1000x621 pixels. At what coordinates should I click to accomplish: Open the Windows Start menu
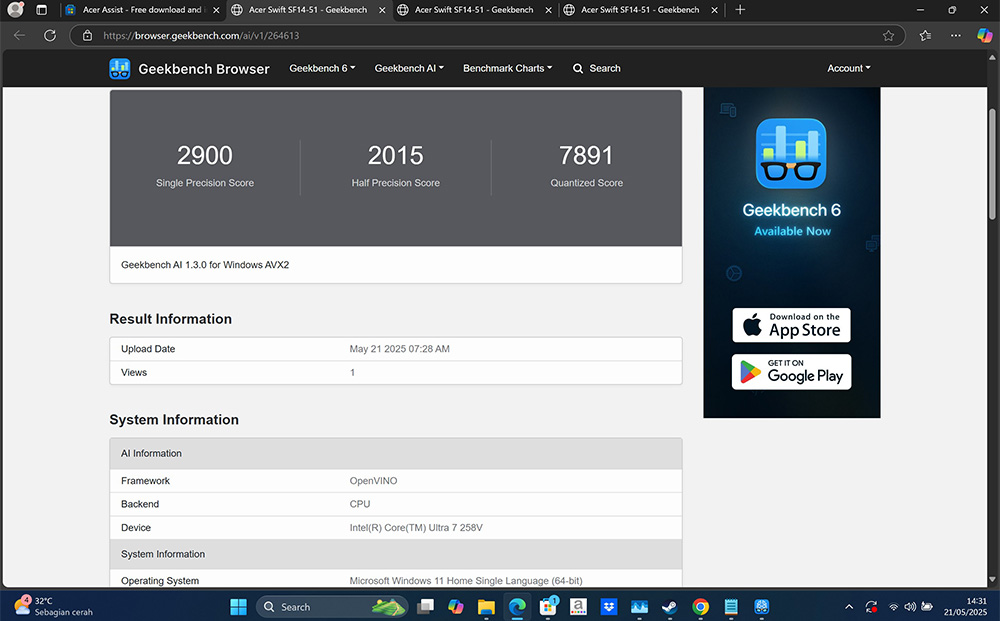(x=239, y=607)
